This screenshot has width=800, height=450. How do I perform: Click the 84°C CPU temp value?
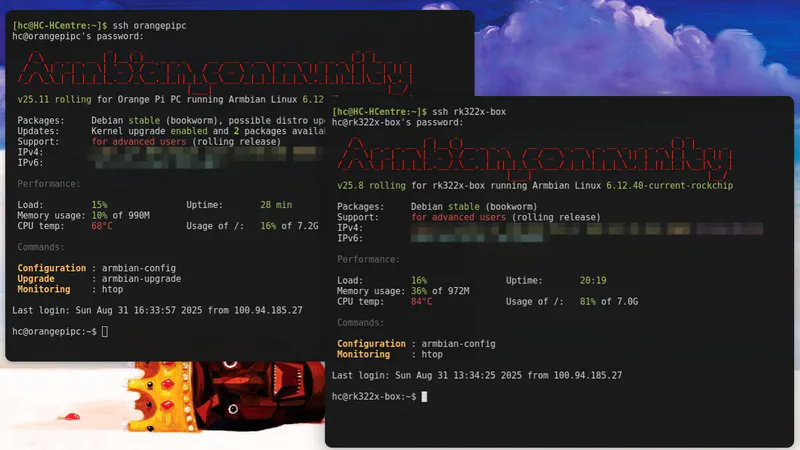pyautogui.click(x=421, y=301)
